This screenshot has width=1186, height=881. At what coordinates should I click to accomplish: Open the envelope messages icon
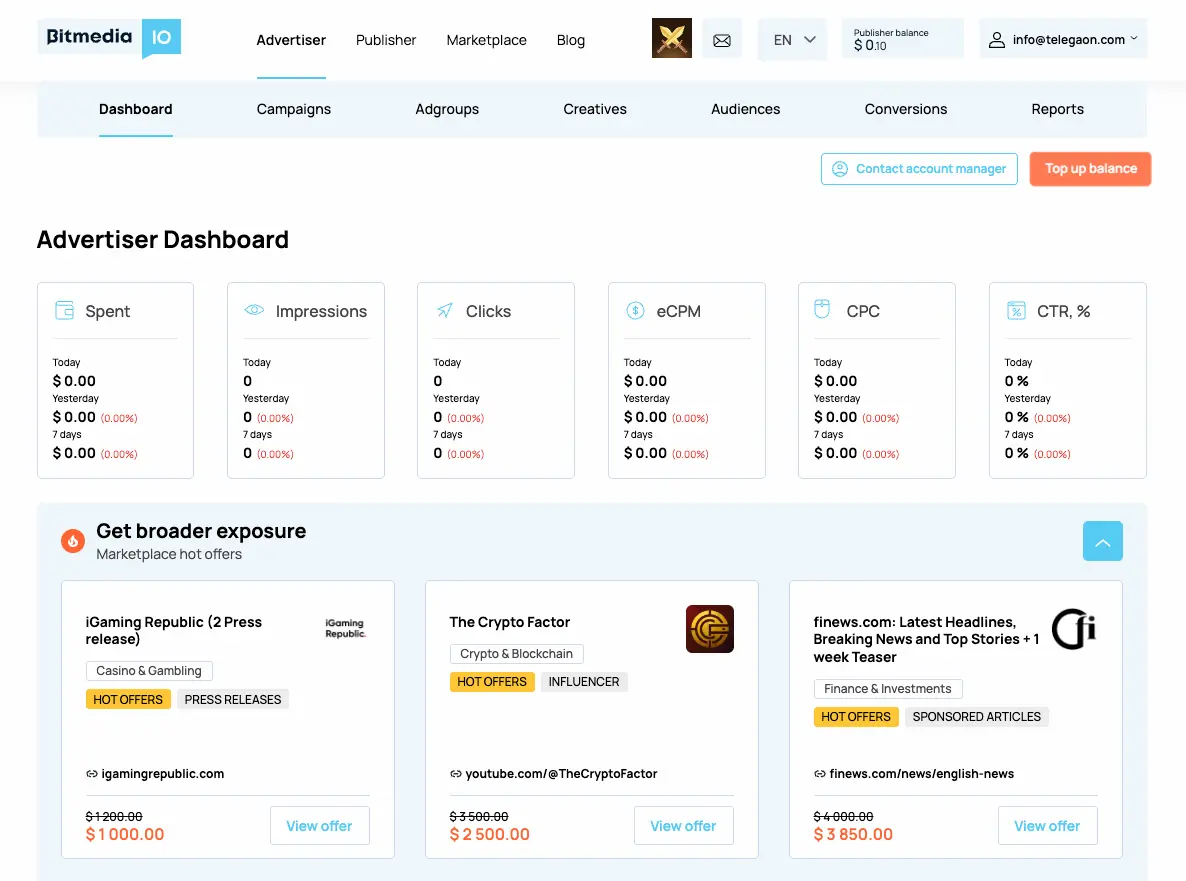pos(722,40)
